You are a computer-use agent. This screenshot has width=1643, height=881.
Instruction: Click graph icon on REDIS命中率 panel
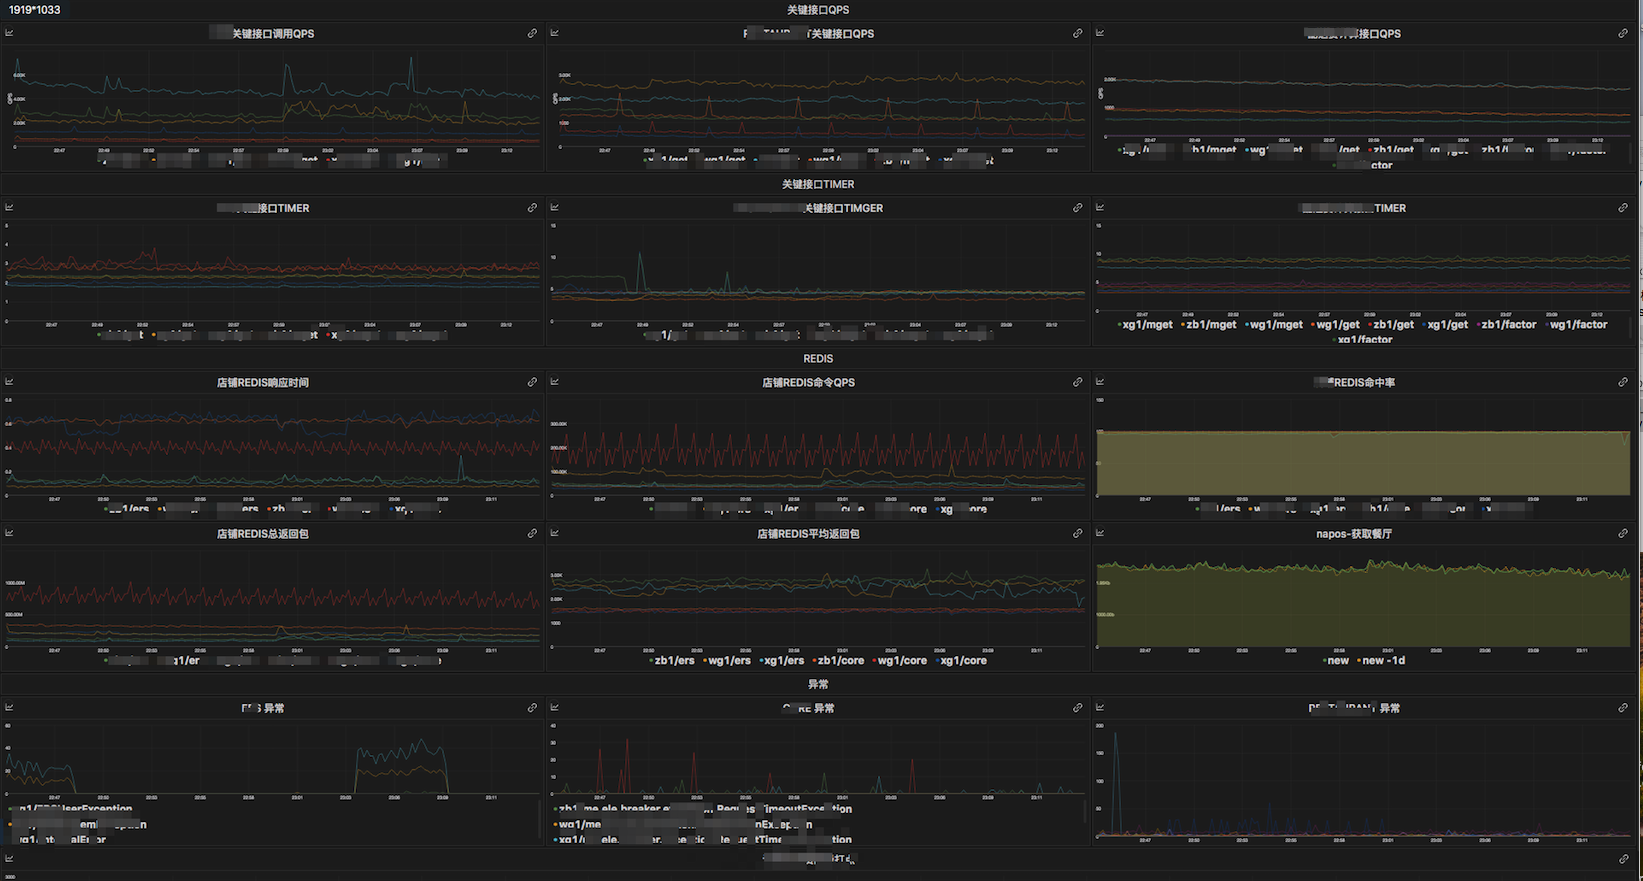click(x=1100, y=382)
